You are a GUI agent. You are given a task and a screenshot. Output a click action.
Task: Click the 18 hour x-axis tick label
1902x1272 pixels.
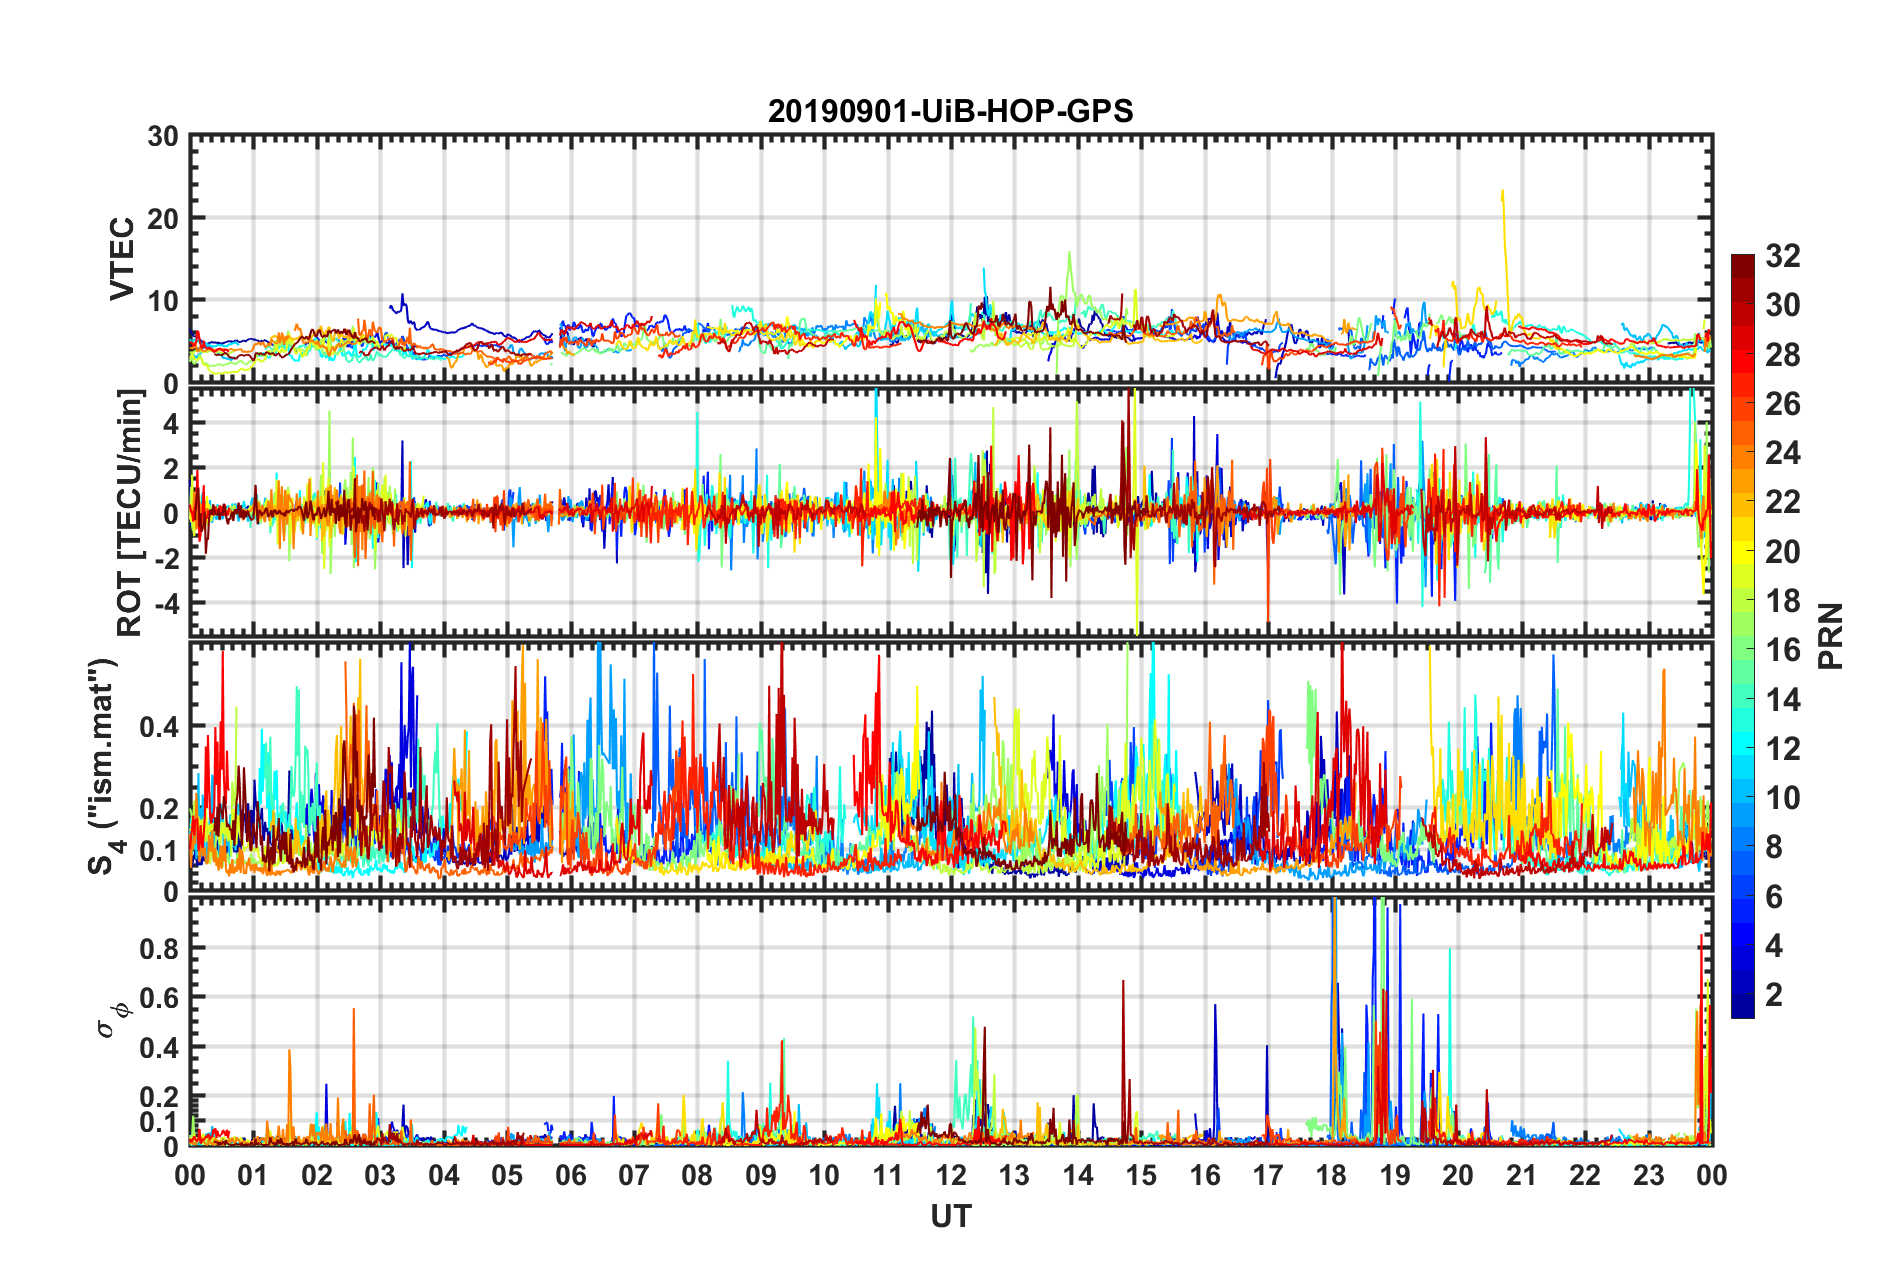1331,1175
